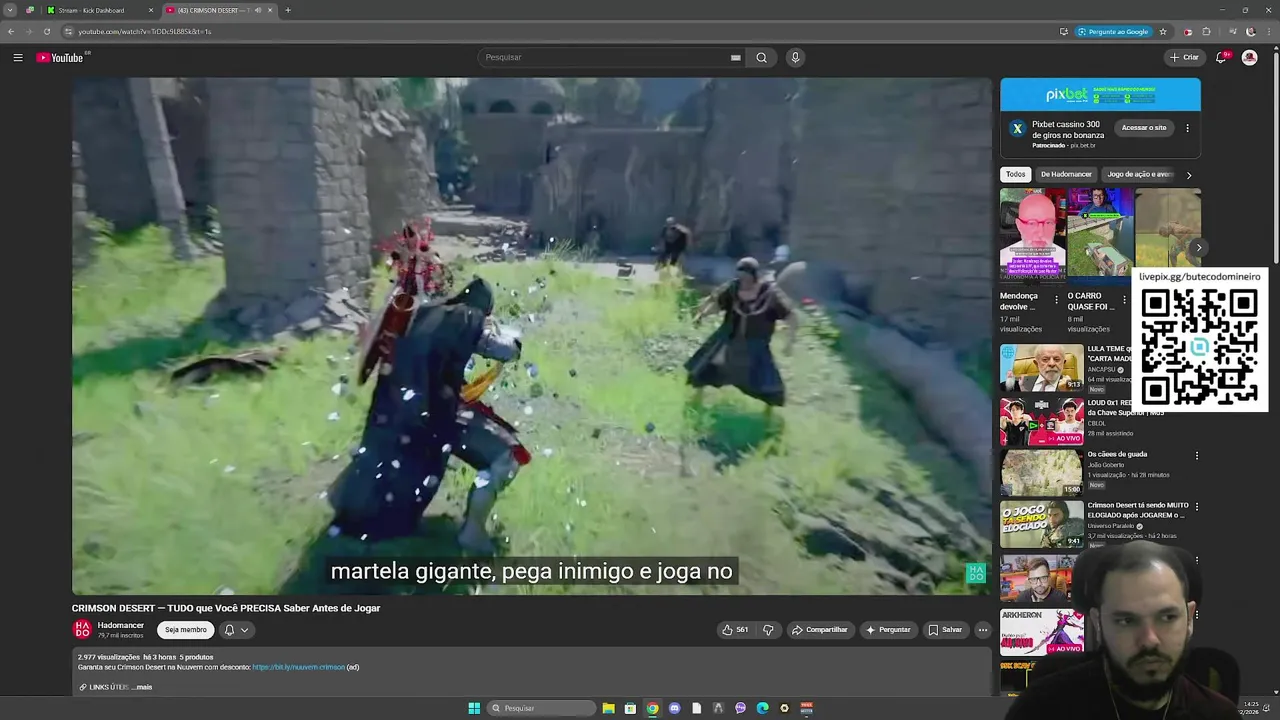Viewport: 1280px width, 720px height.
Task: Click the Compartilhar share button
Action: coord(819,630)
